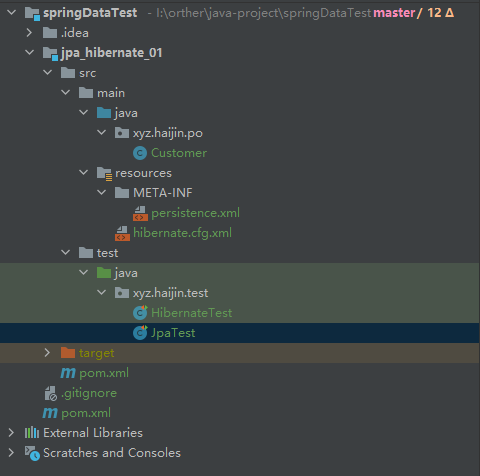Click the External Libraries icon
This screenshot has width=480, height=476.
click(x=32, y=433)
